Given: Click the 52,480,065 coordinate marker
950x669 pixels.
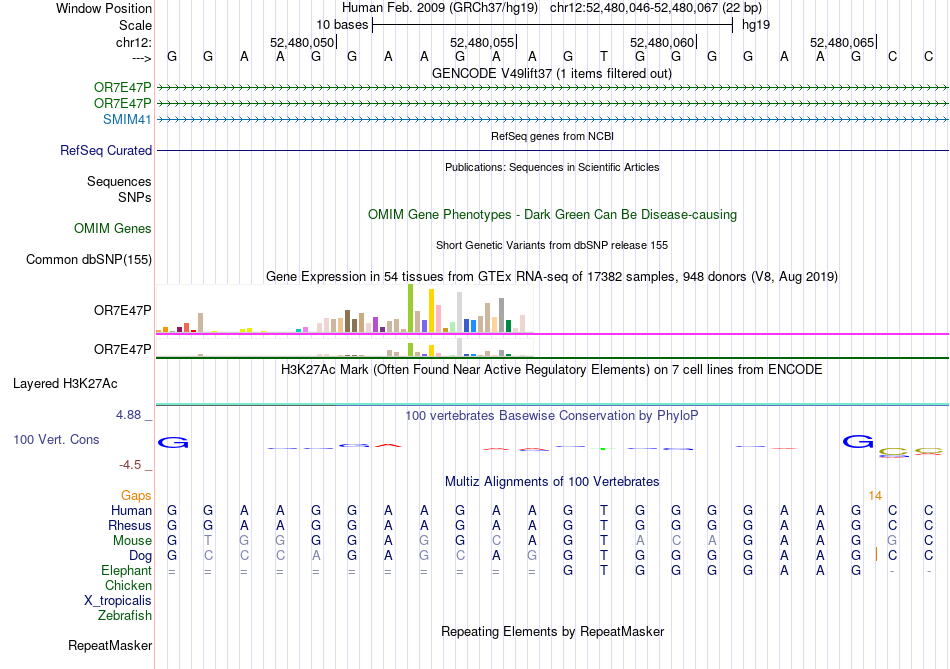Looking at the screenshot, I should pyautogui.click(x=842, y=42).
